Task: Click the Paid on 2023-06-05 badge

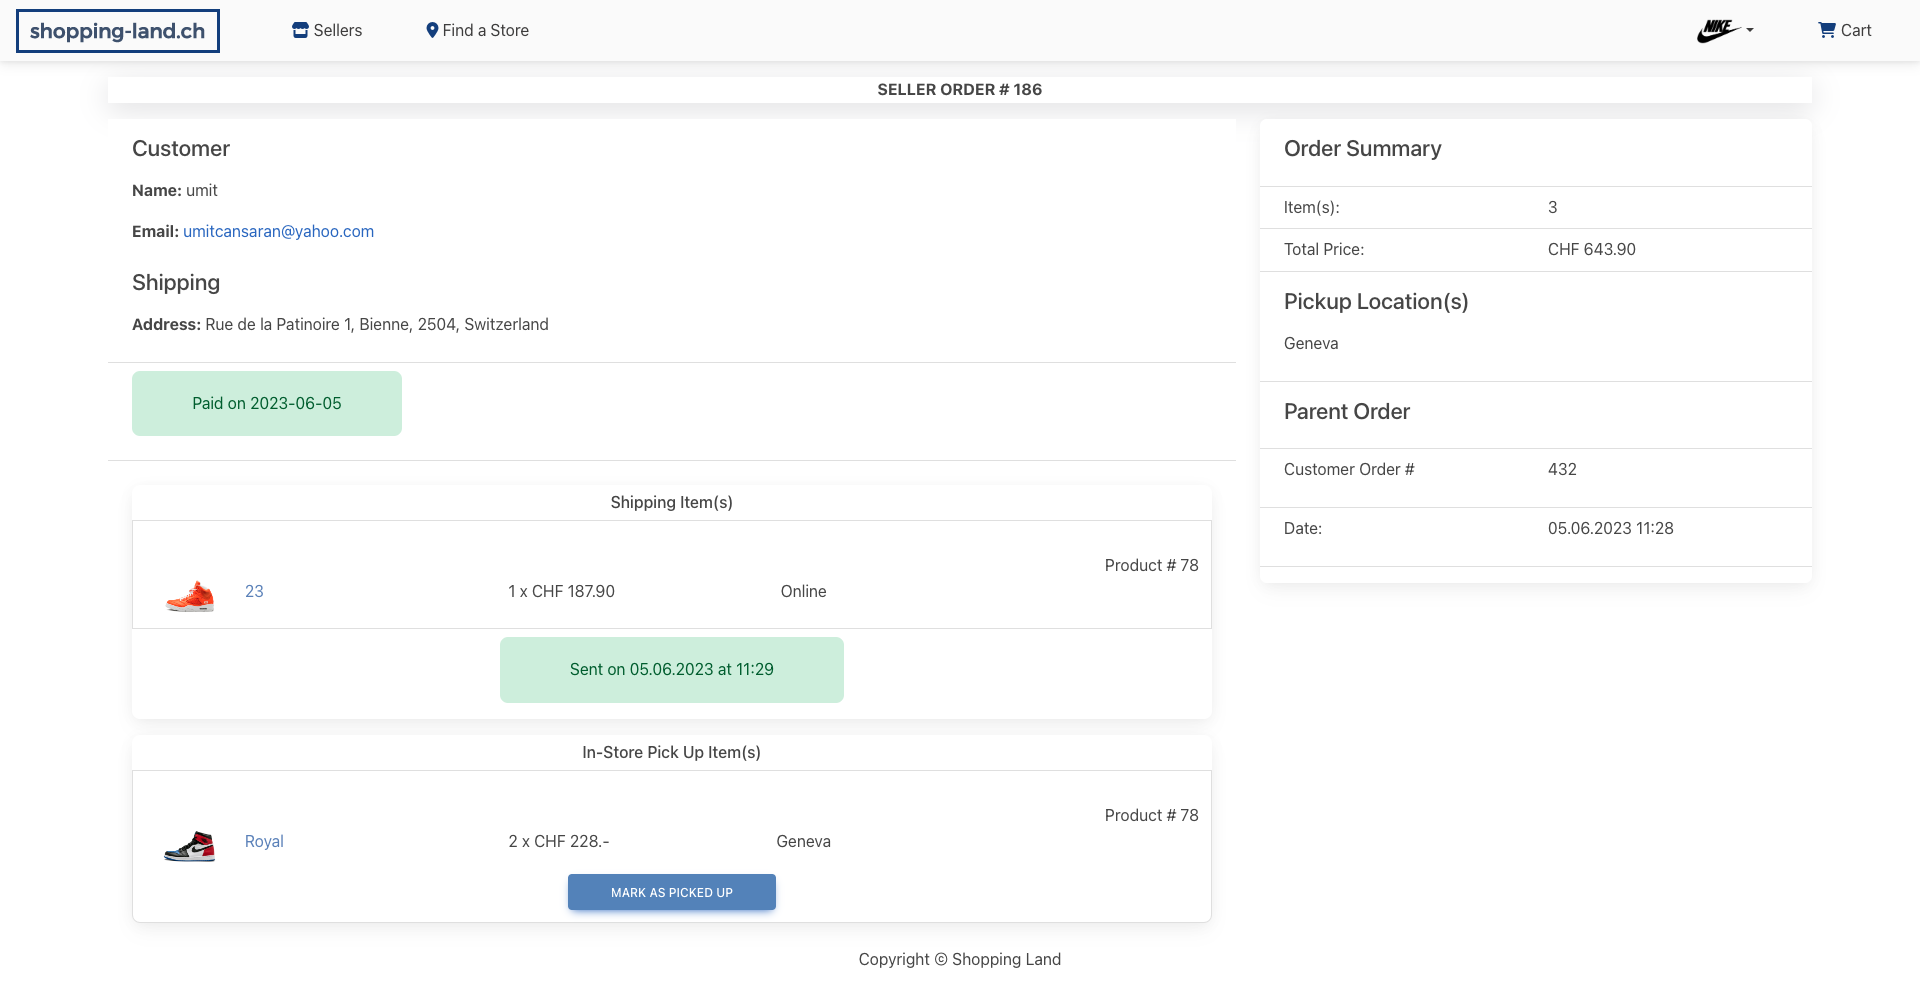Action: click(x=266, y=403)
